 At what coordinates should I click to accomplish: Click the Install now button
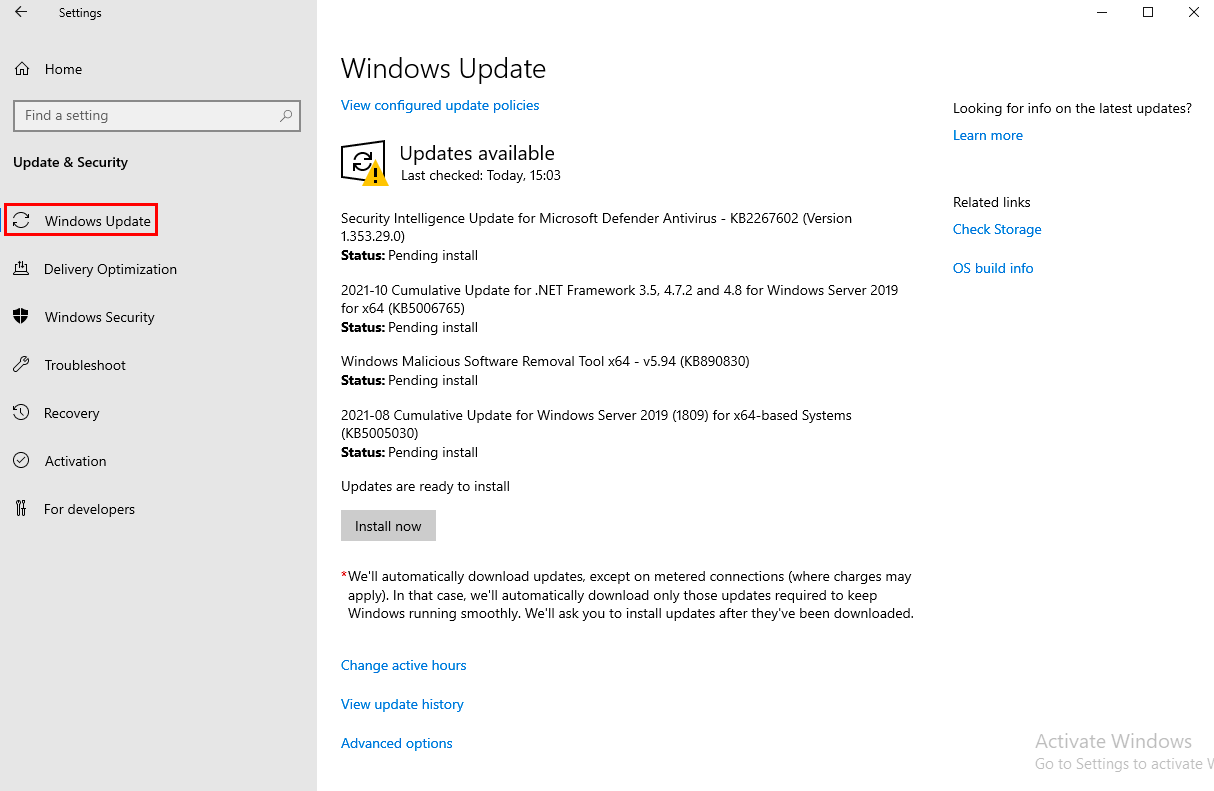pos(388,526)
